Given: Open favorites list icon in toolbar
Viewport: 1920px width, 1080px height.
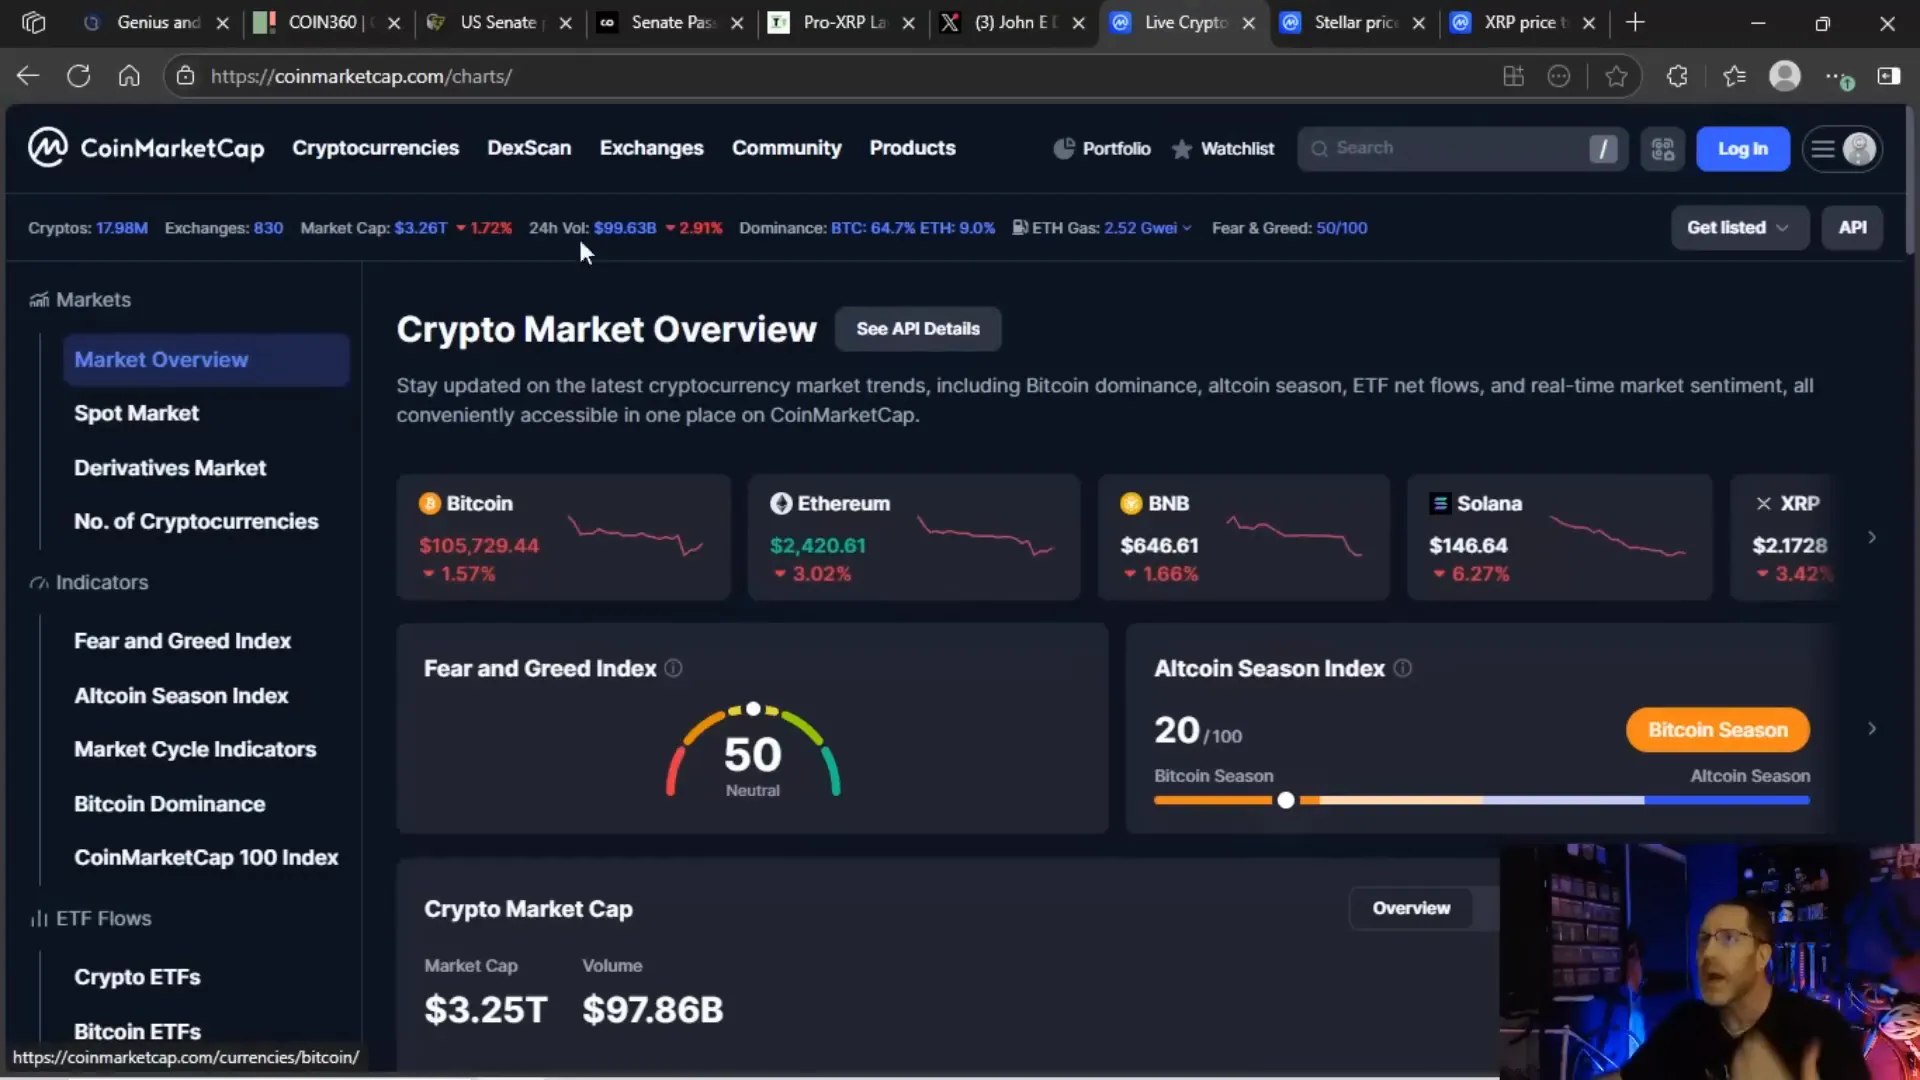Looking at the screenshot, I should point(1734,76).
